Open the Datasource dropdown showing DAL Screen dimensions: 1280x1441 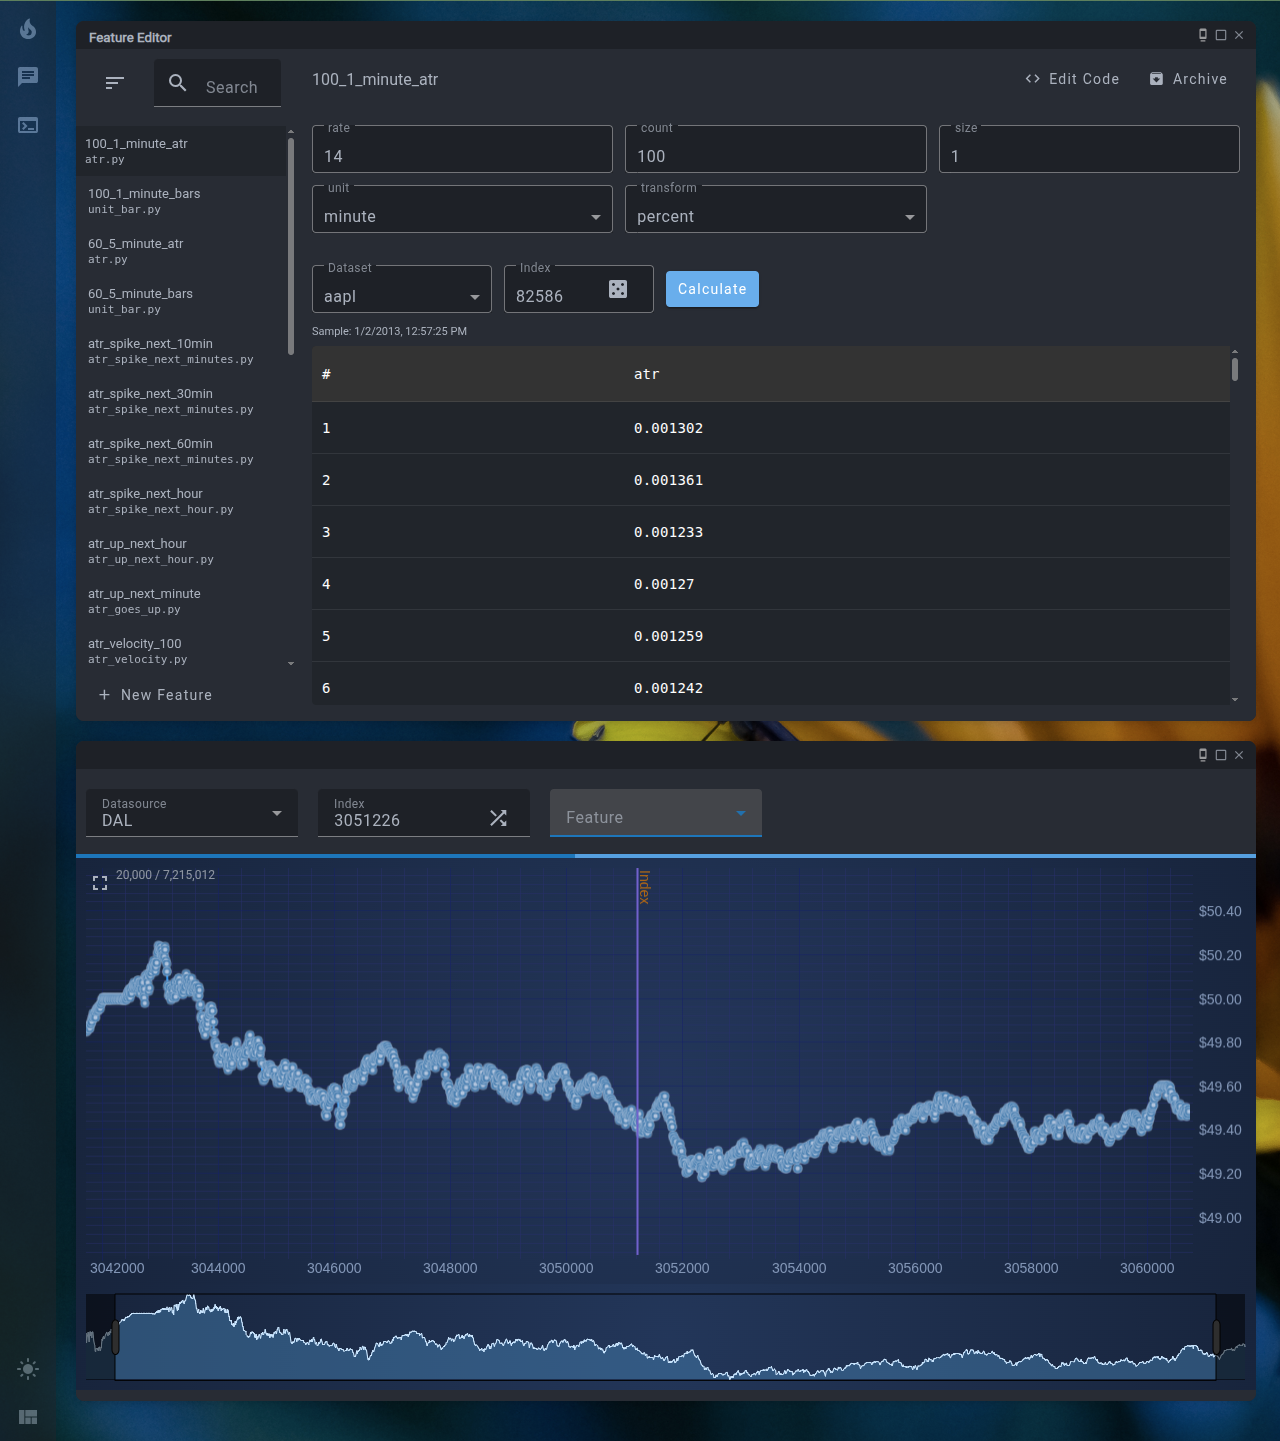click(192, 813)
